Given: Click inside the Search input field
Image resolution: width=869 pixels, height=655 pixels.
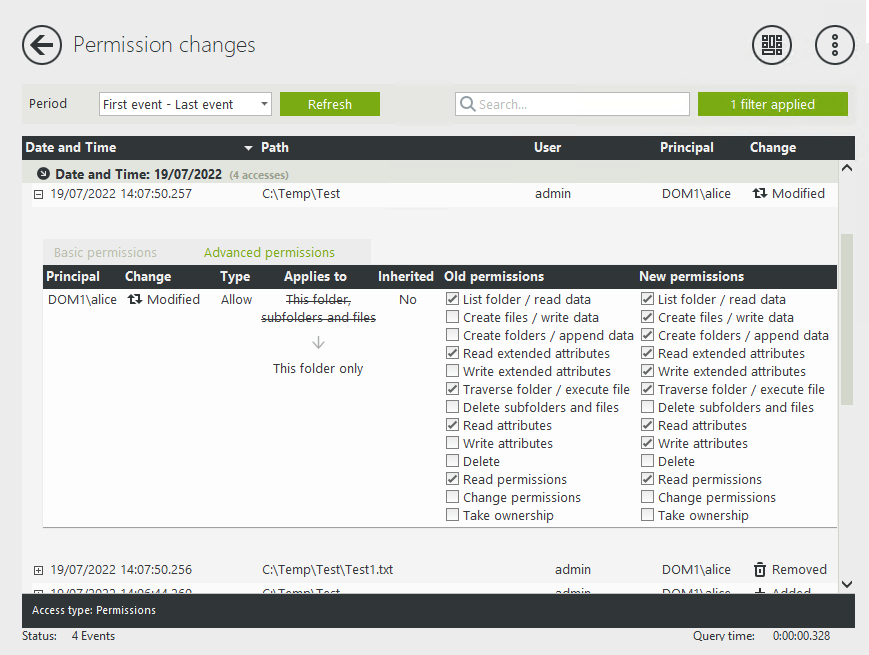Looking at the screenshot, I should tap(580, 104).
